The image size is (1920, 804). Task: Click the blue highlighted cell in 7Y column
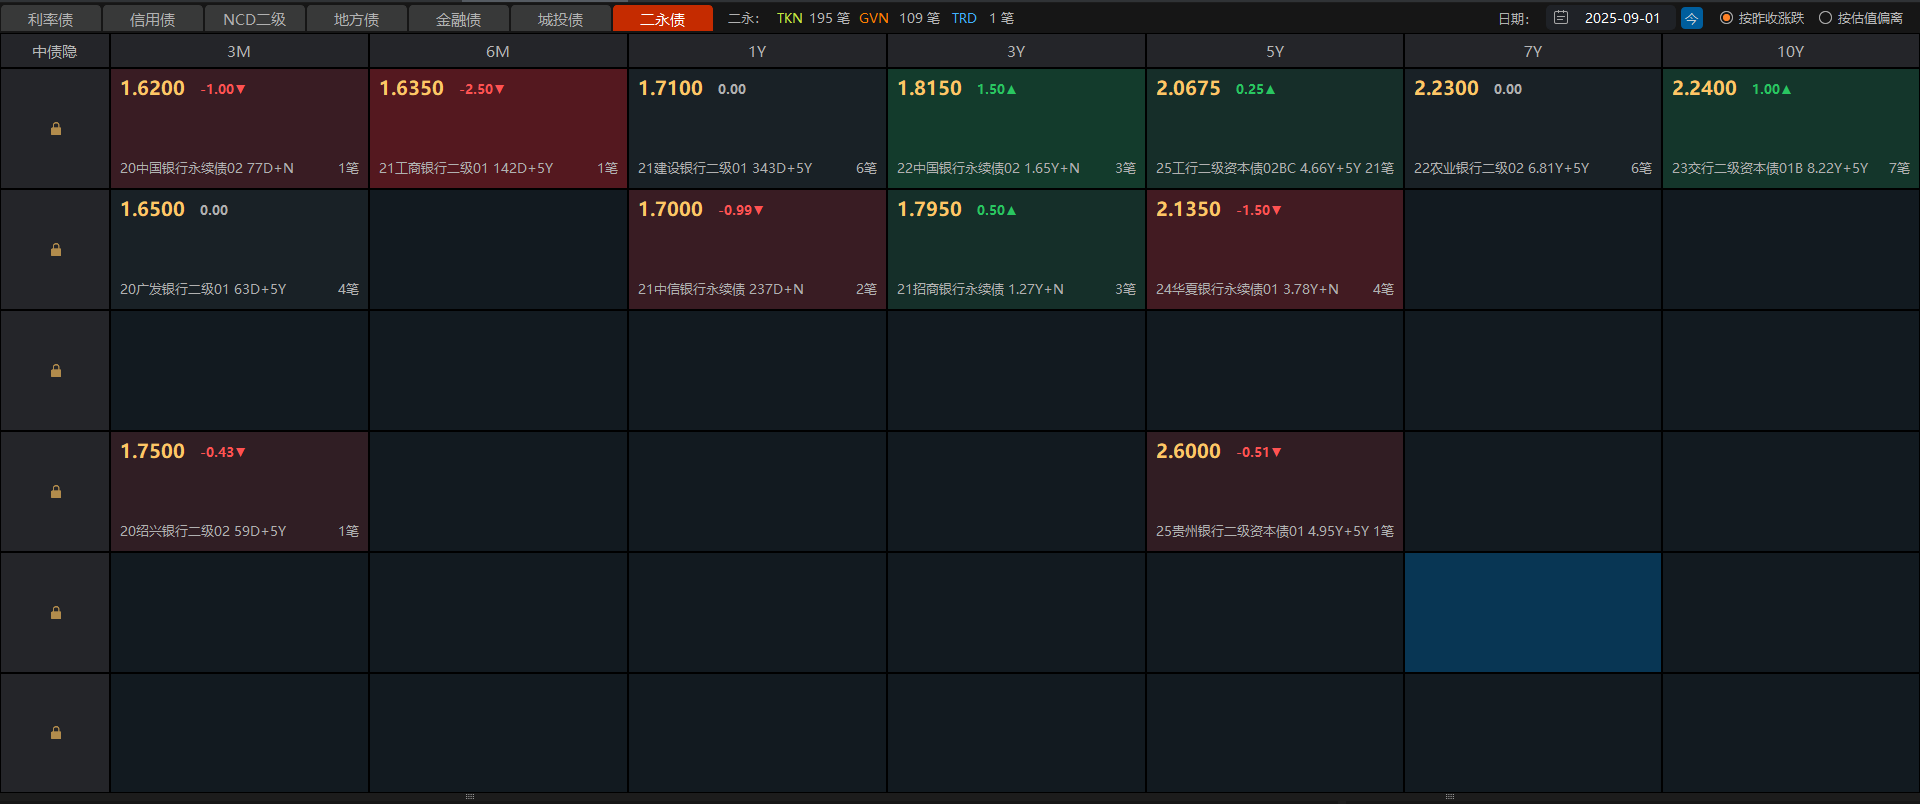click(x=1533, y=612)
